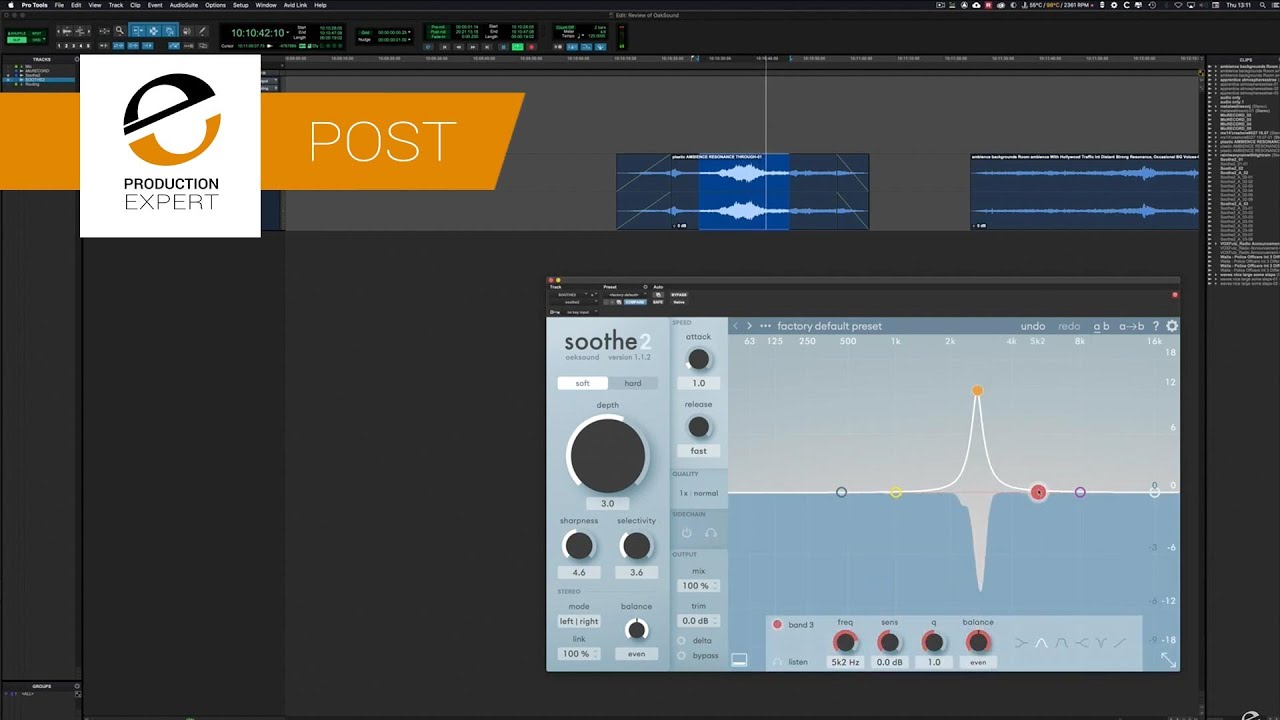This screenshot has width=1280, height=720.
Task: Open the Apple menu
Action: point(9,5)
